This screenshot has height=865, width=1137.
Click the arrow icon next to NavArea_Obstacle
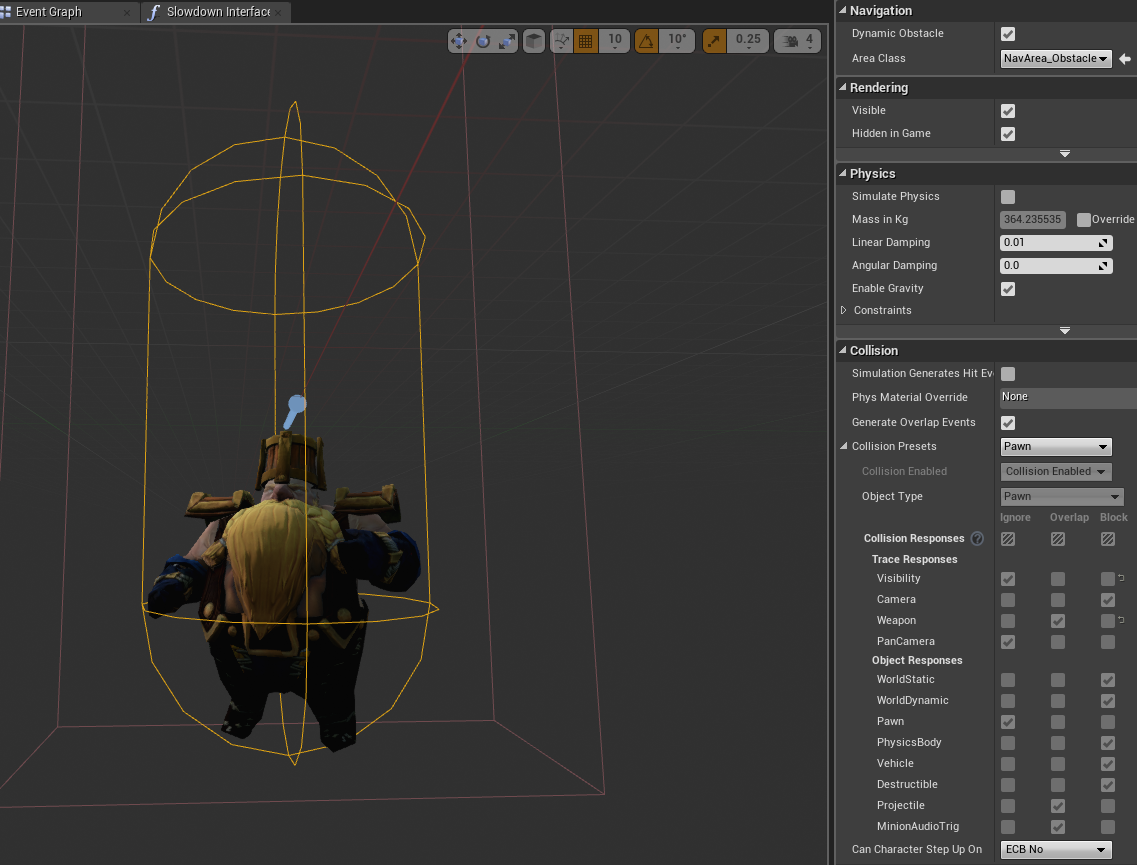[x=1125, y=59]
